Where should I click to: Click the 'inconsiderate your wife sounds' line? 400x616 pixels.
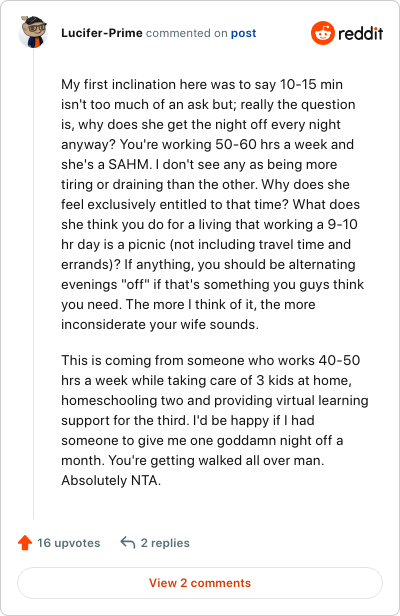pyautogui.click(x=160, y=324)
